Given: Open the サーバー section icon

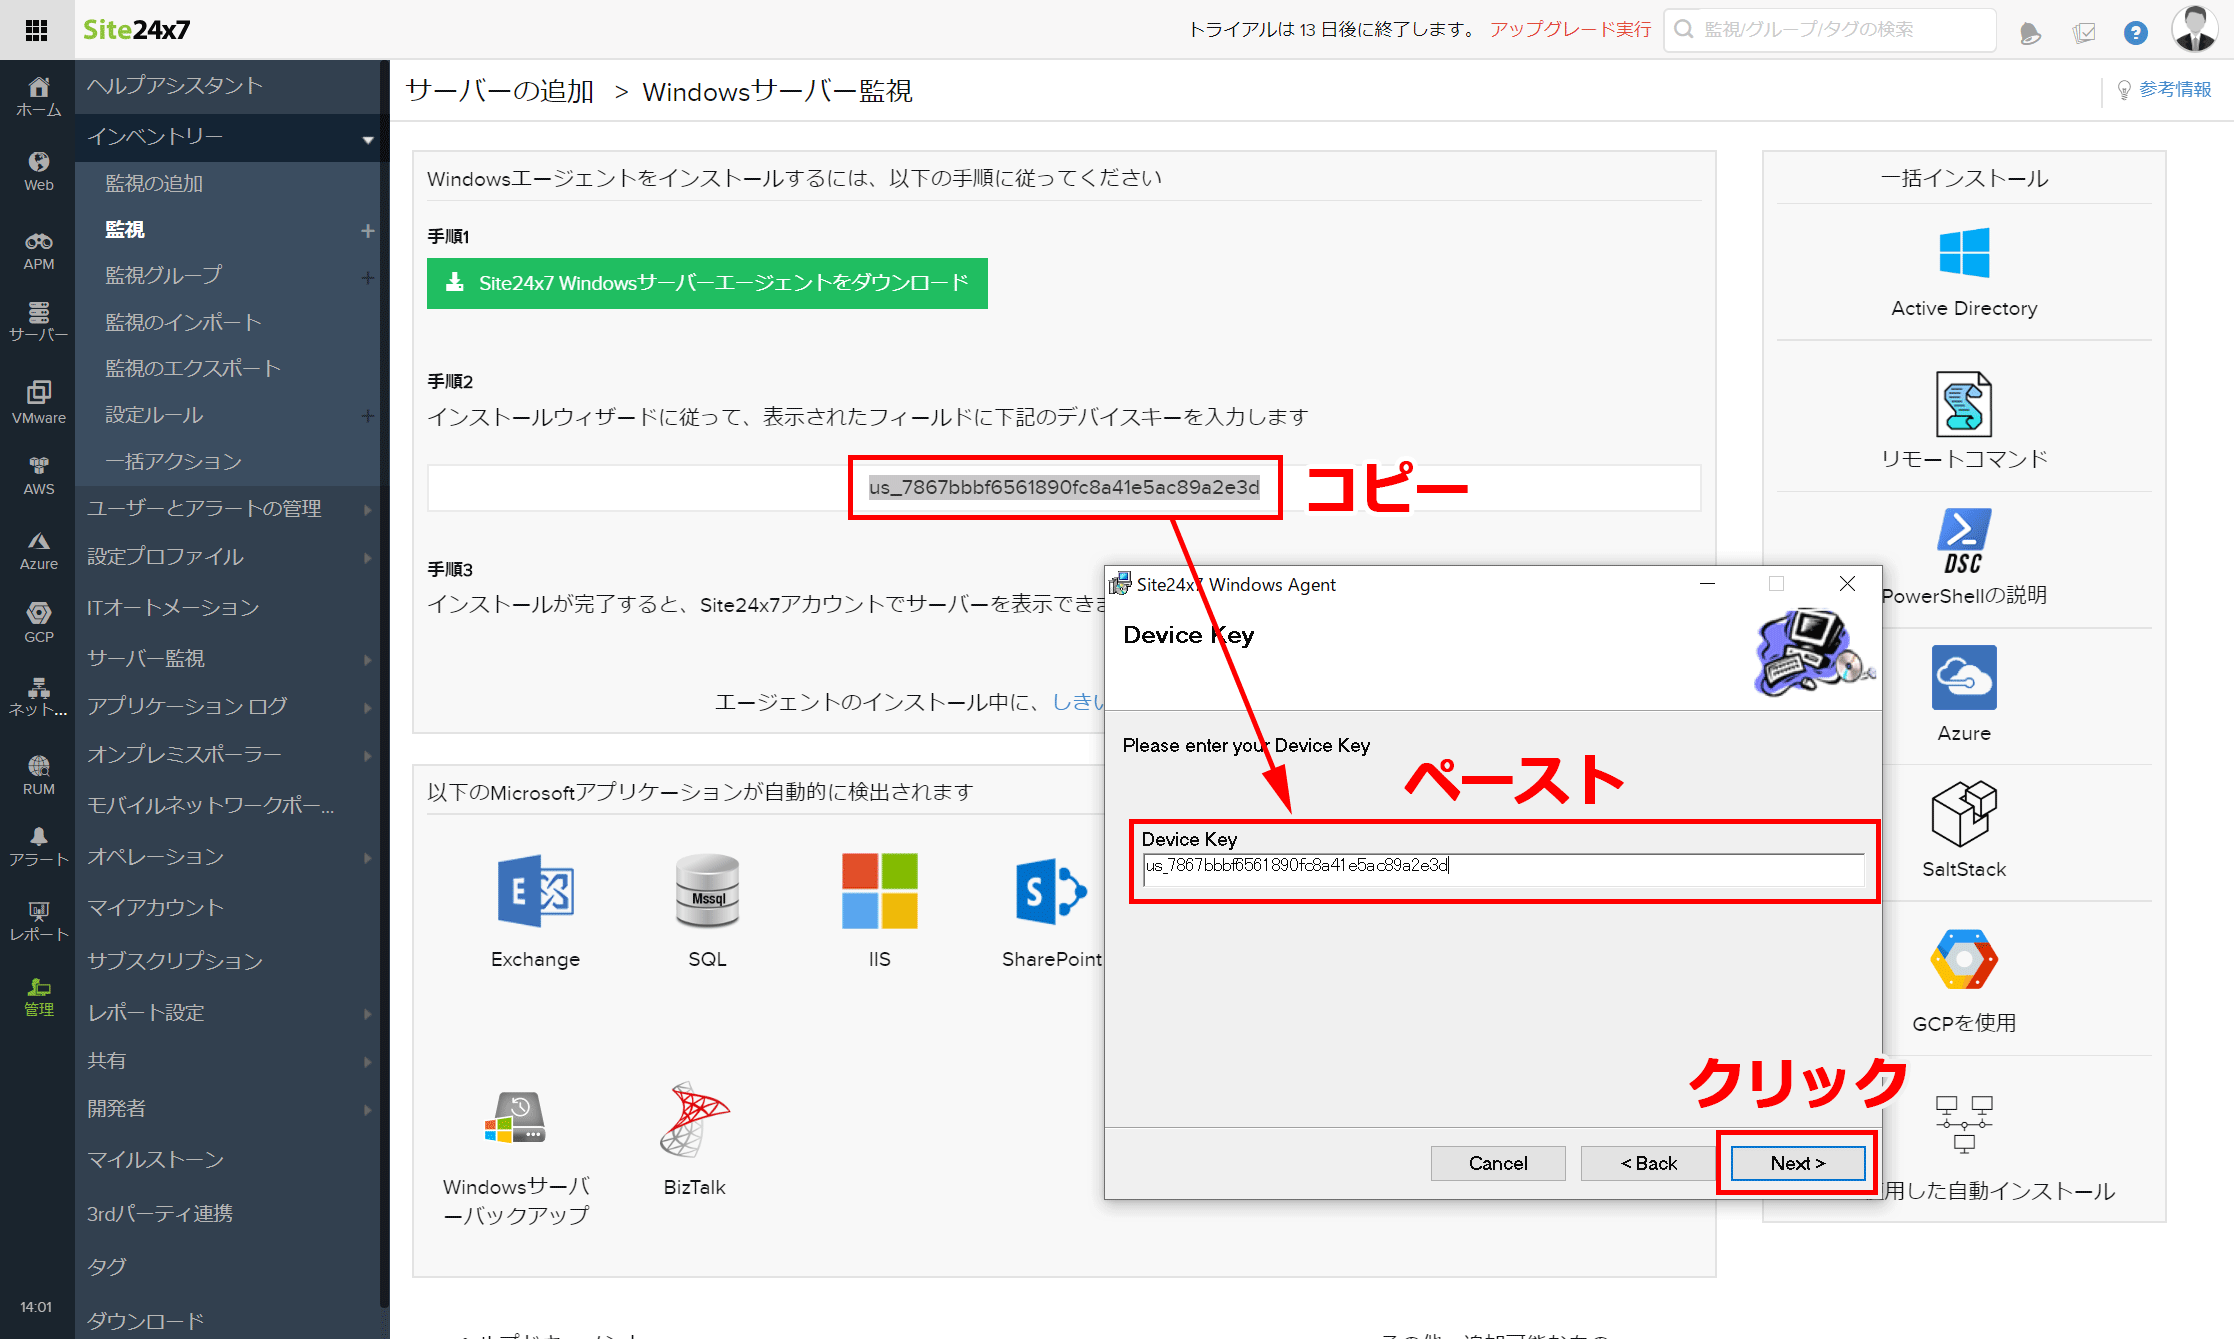Looking at the screenshot, I should tap(38, 321).
